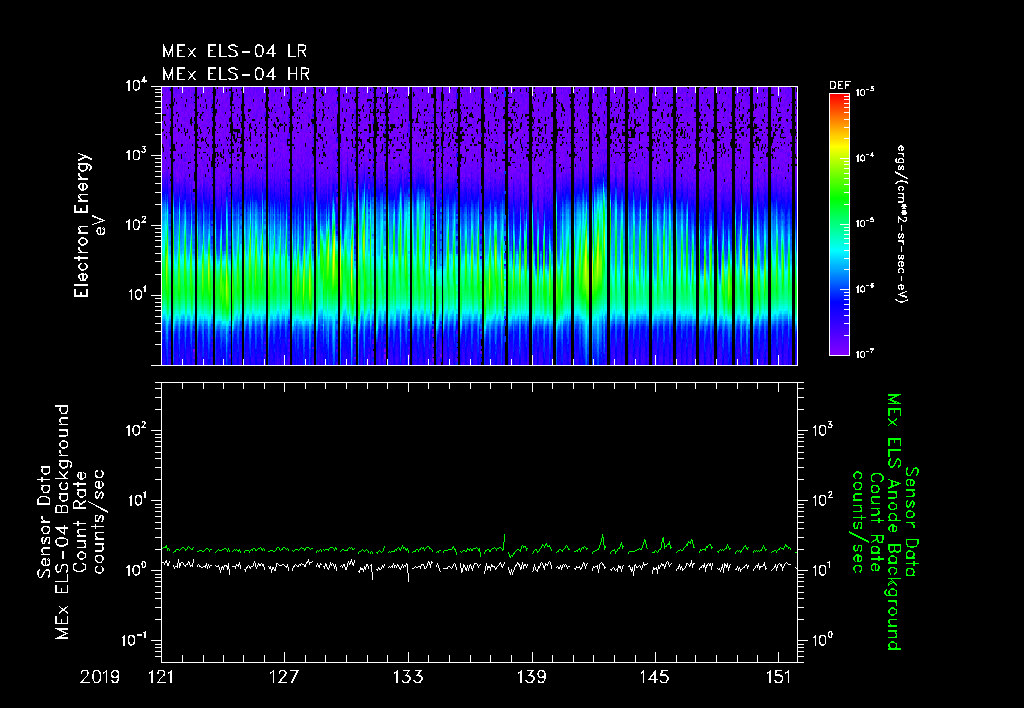This screenshot has width=1024, height=708.
Task: Click the MEx ELS-04 LR title label
Action: click(x=234, y=51)
